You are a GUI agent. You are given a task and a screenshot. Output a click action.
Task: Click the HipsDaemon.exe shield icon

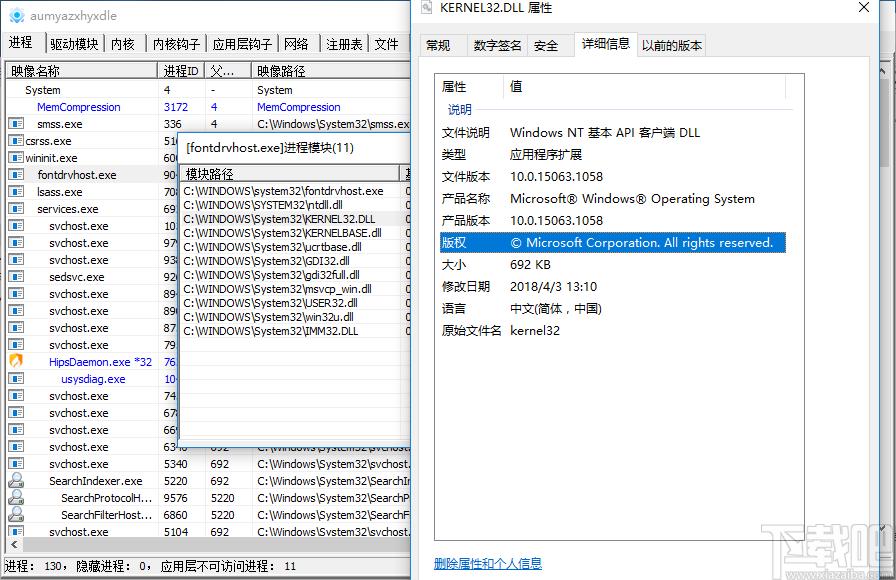pyautogui.click(x=16, y=361)
